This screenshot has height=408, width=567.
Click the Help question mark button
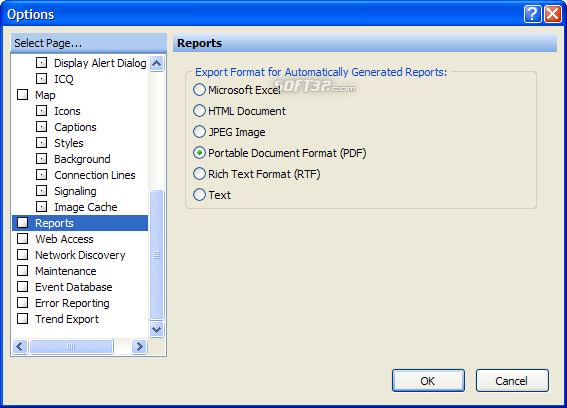pos(532,14)
